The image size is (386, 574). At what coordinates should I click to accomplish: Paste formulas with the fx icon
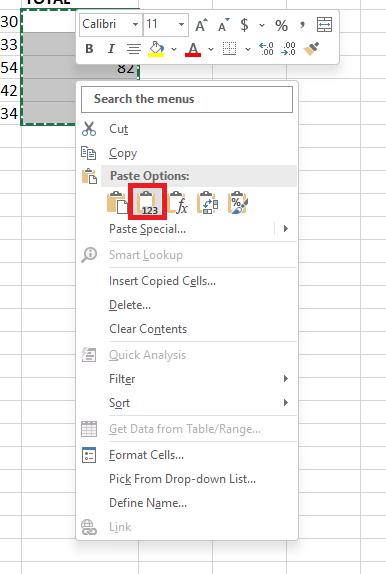[x=178, y=203]
